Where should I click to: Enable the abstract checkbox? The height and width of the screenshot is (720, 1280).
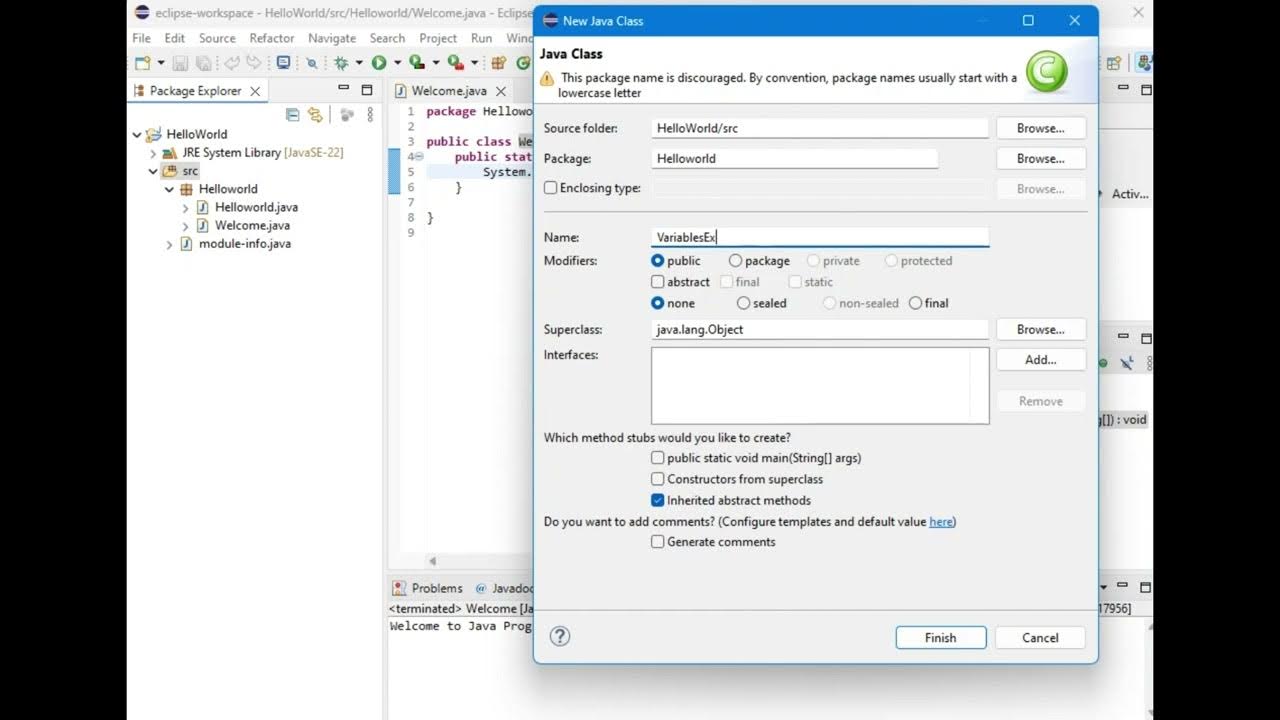[658, 282]
